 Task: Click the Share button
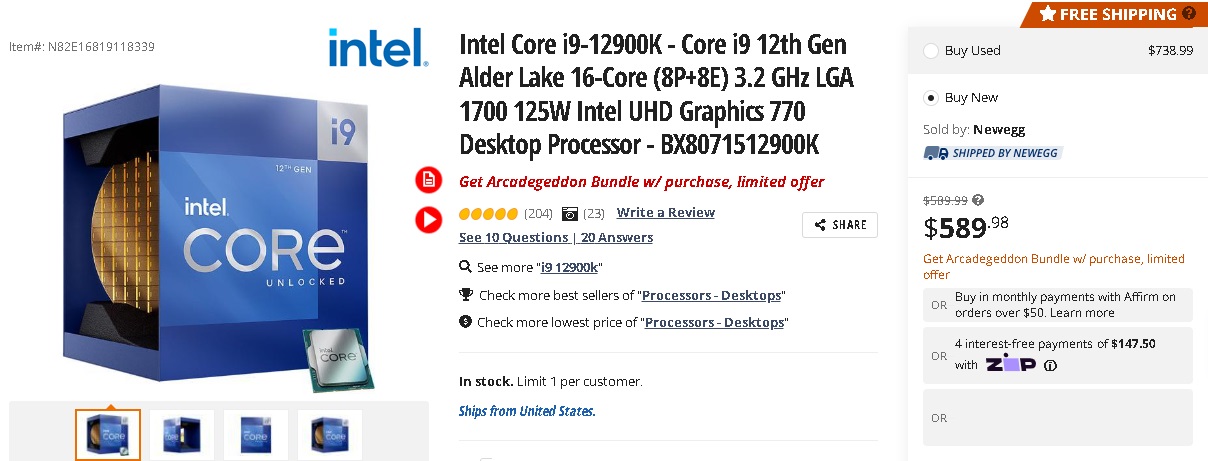point(839,225)
